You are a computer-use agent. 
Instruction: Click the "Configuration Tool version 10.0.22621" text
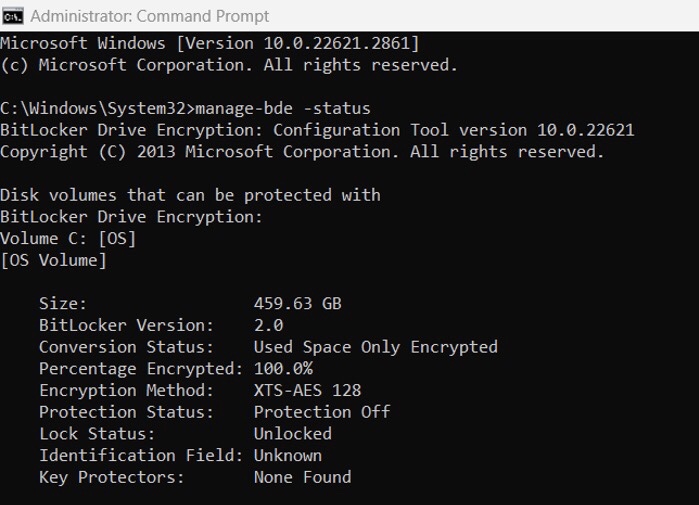453,130
